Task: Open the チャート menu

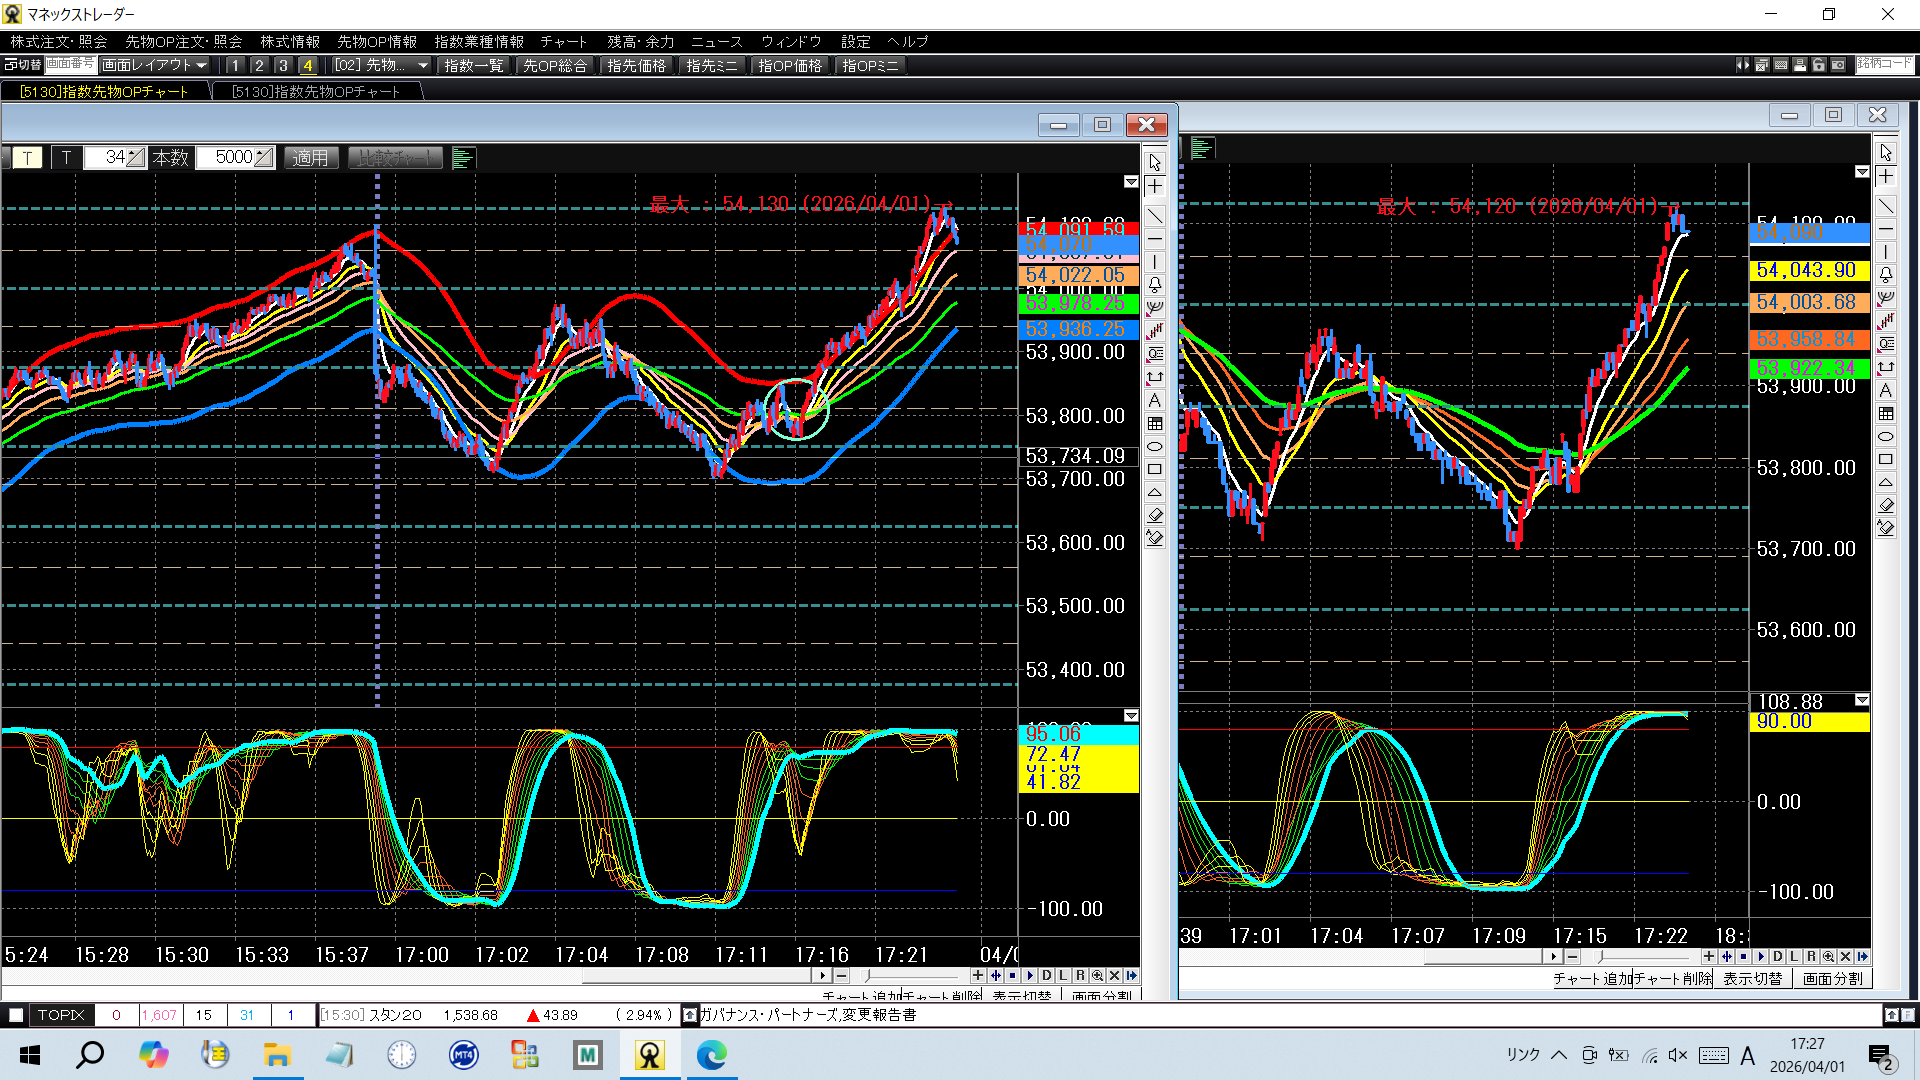Action: [x=563, y=41]
